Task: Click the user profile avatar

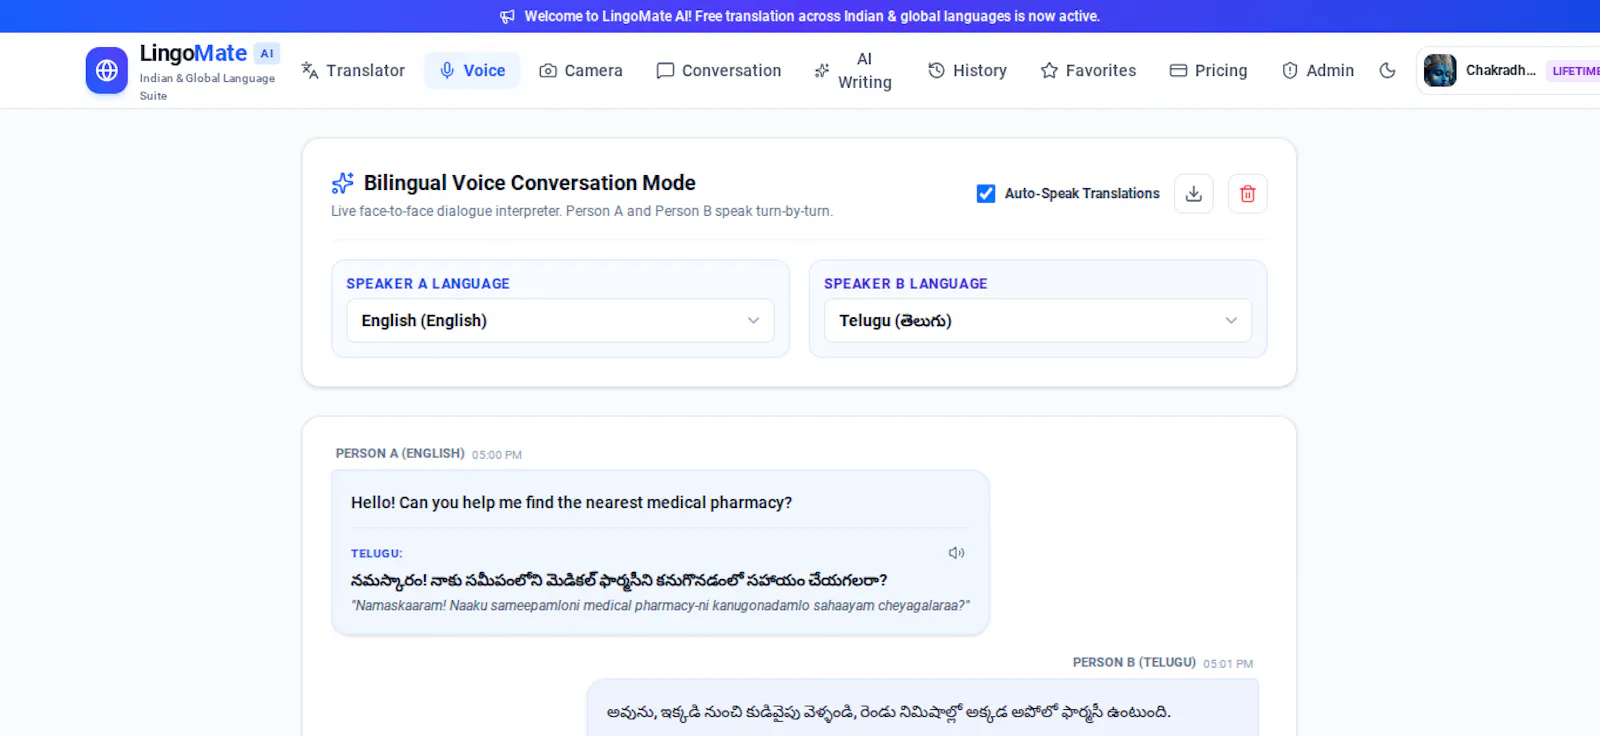Action: tap(1440, 70)
